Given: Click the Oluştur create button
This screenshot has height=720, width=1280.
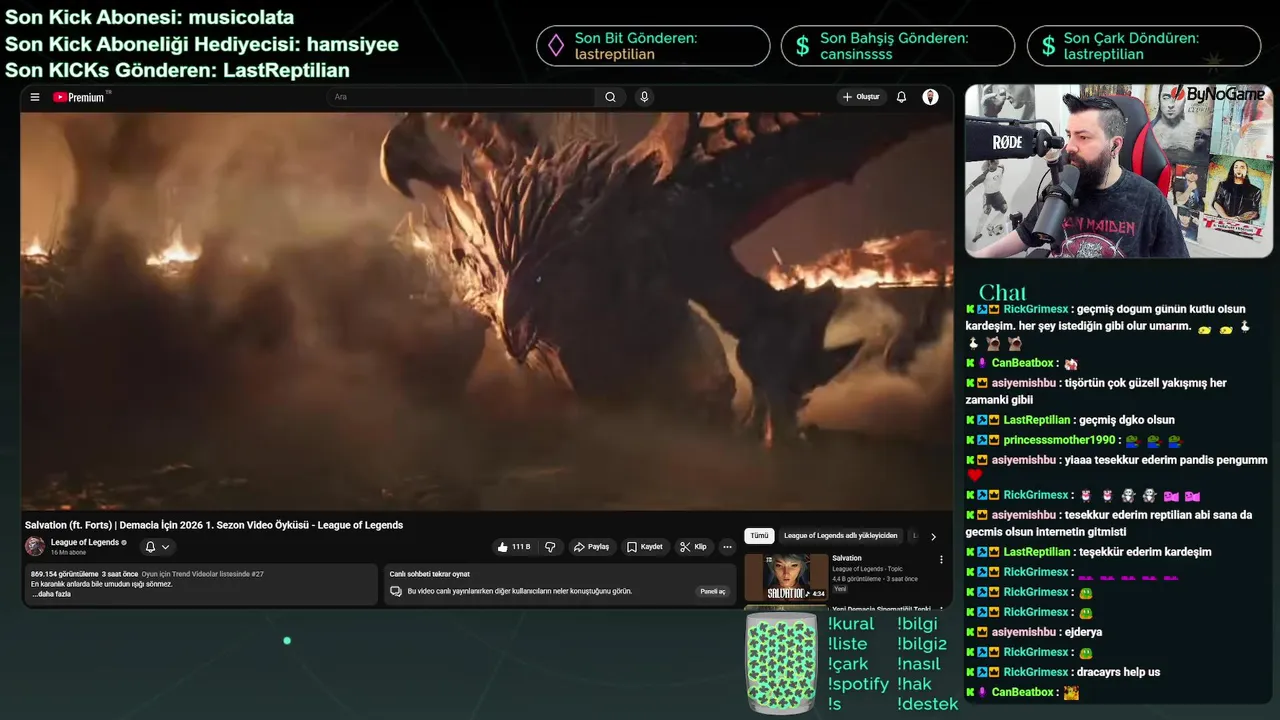Looking at the screenshot, I should (861, 97).
